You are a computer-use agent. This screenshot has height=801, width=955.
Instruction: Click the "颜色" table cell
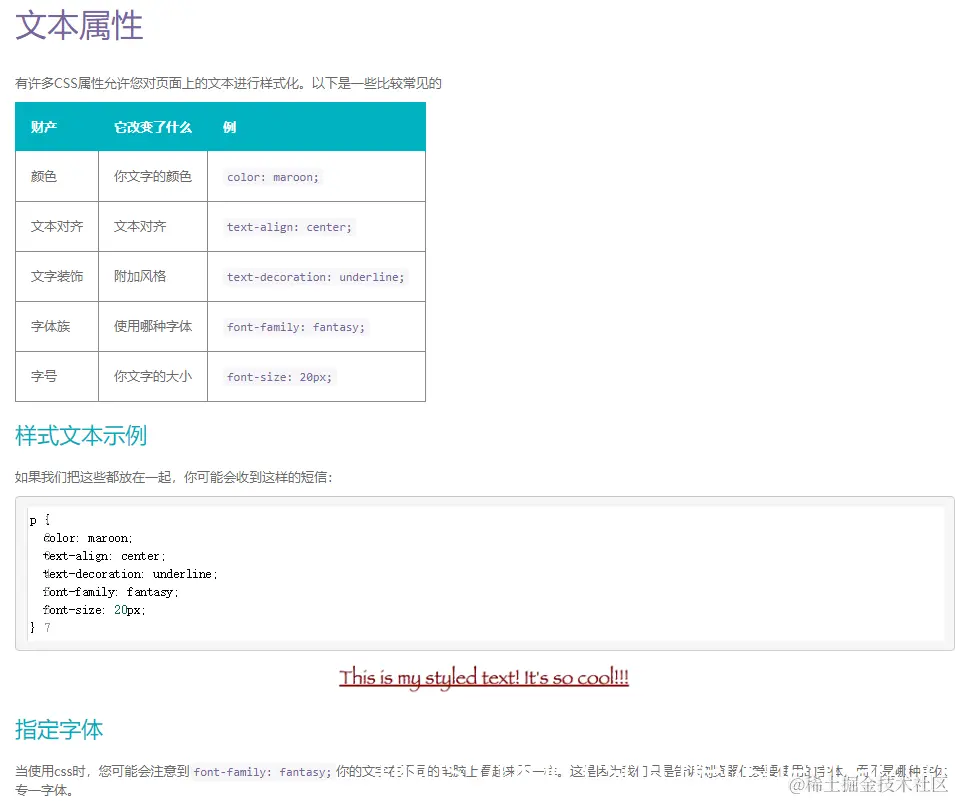pyautogui.click(x=42, y=176)
